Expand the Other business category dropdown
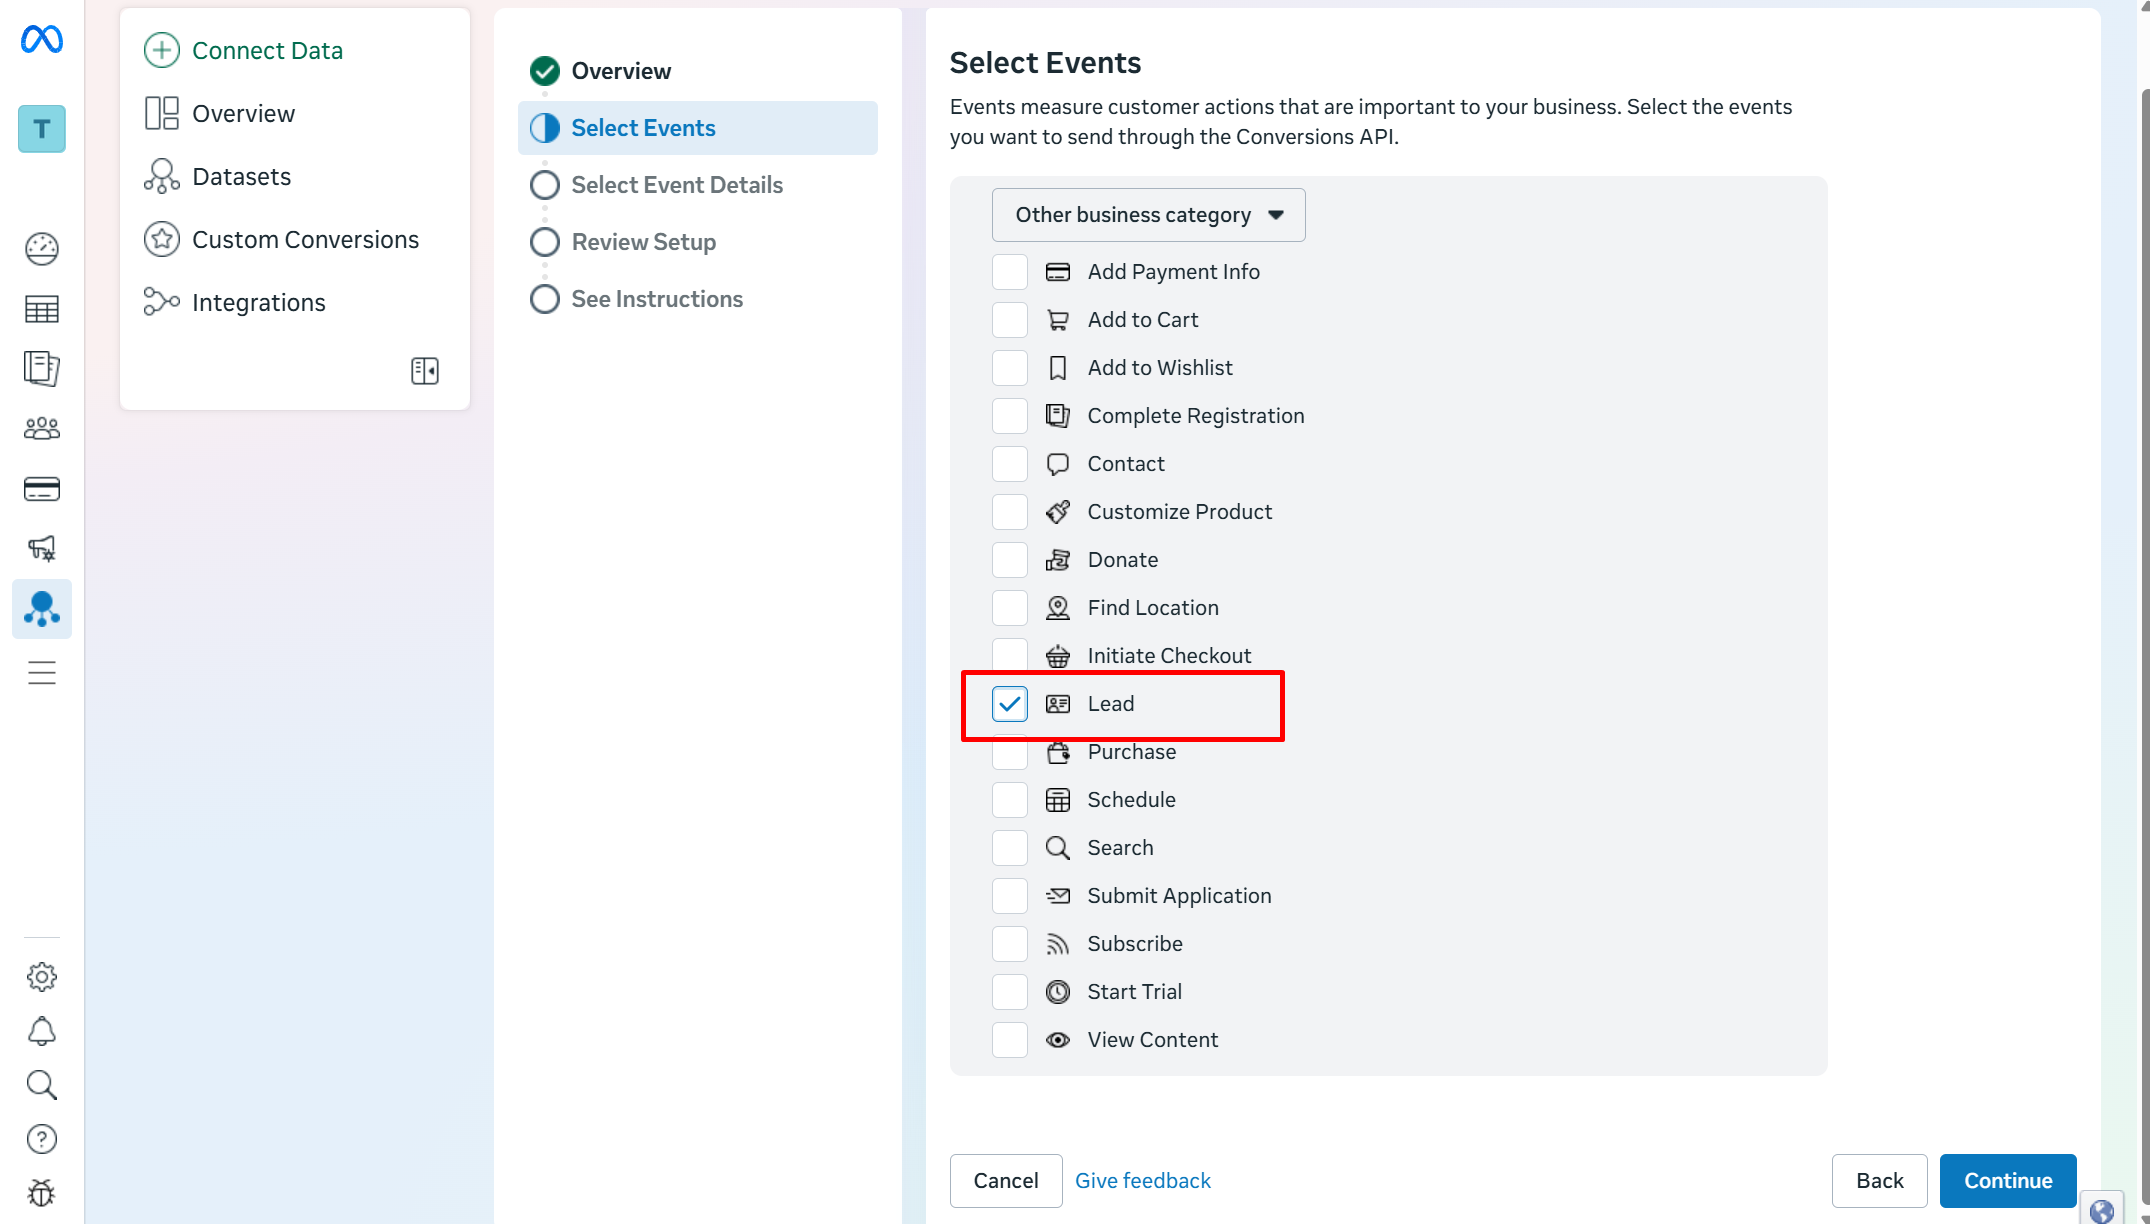 click(1148, 215)
